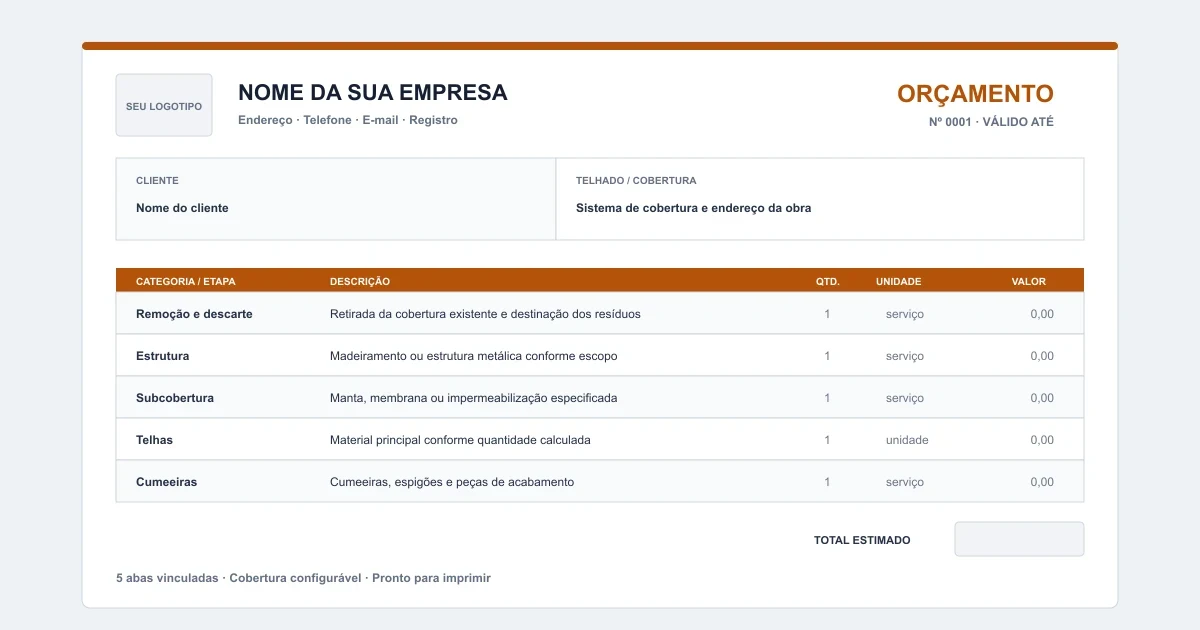1200x630 pixels.
Task: Click the Cumeeiras, espigões e peças description
Action: point(452,482)
